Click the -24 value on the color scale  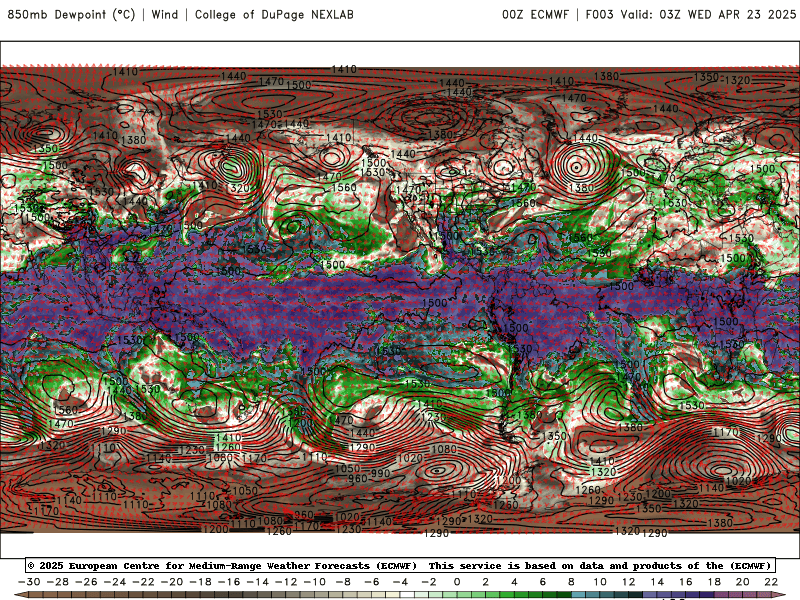(115, 582)
